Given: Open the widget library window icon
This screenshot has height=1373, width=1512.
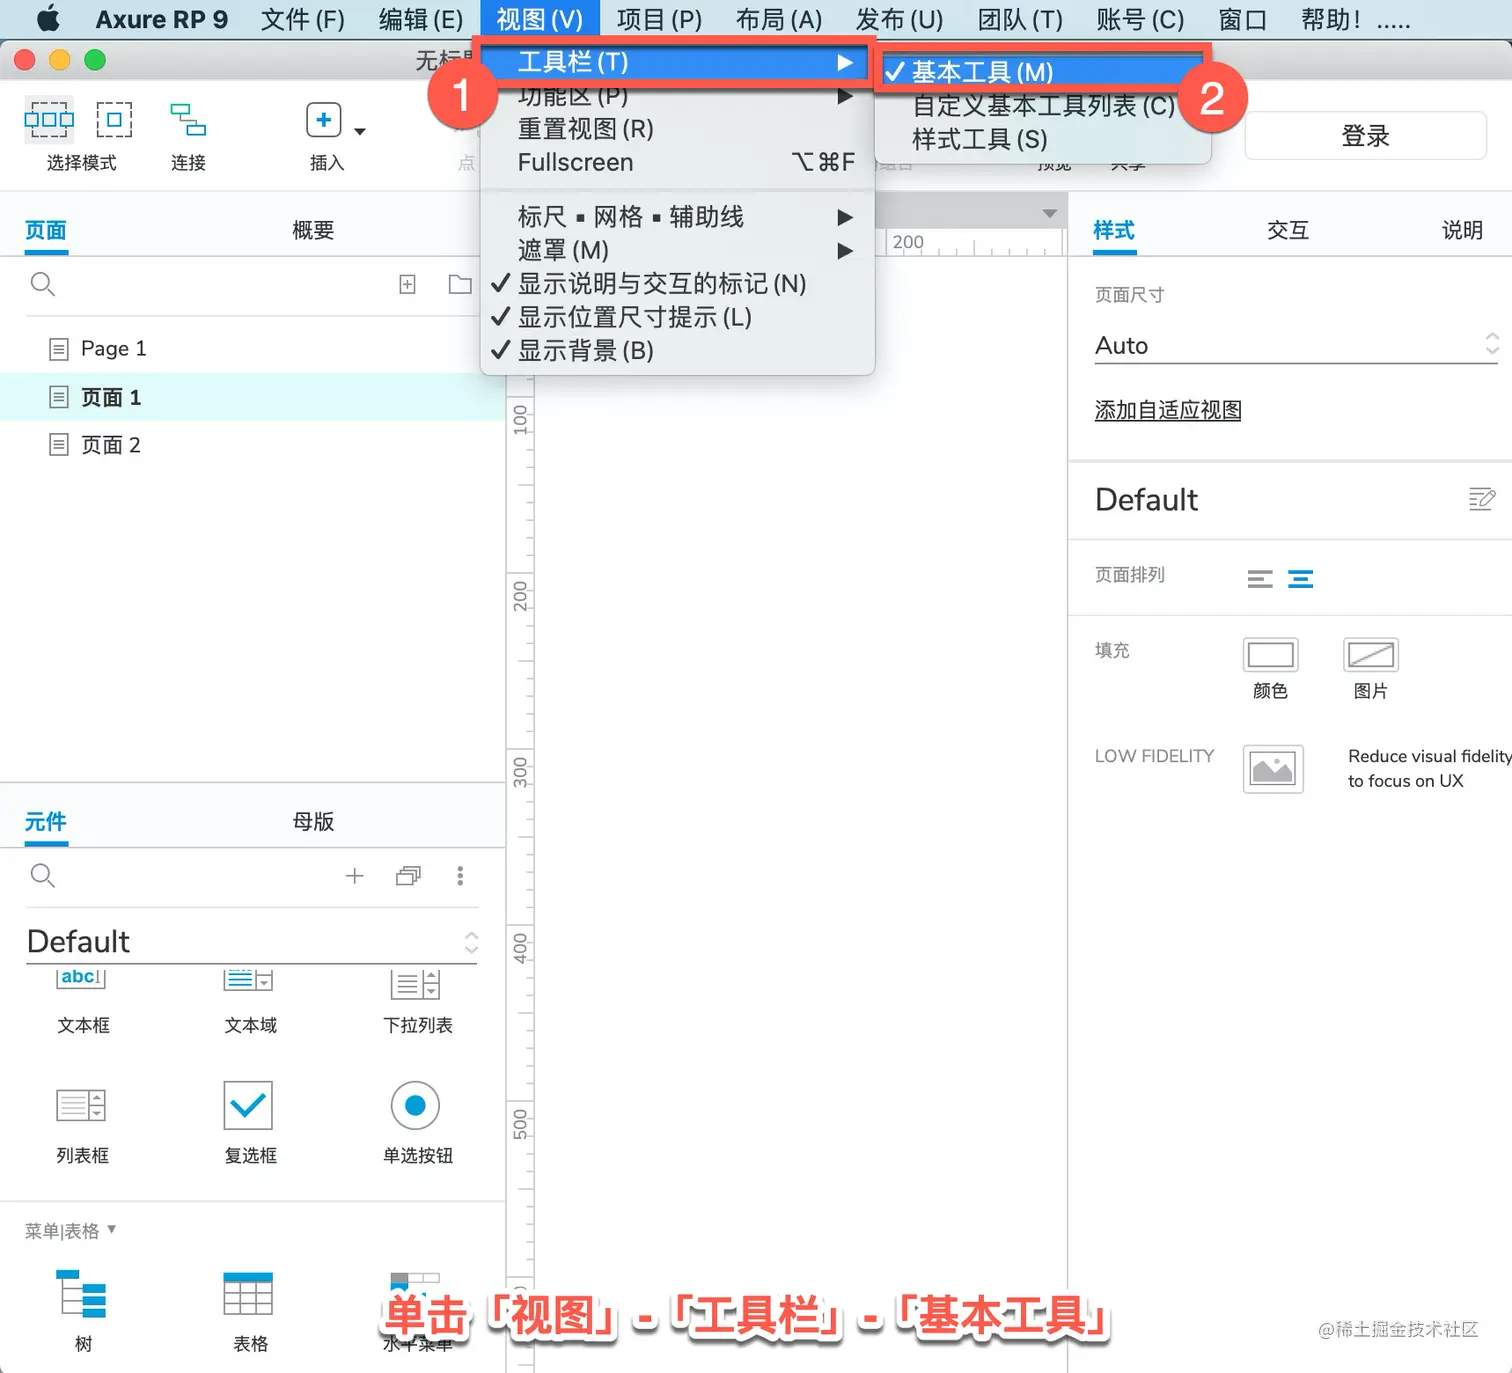Looking at the screenshot, I should pos(408,876).
